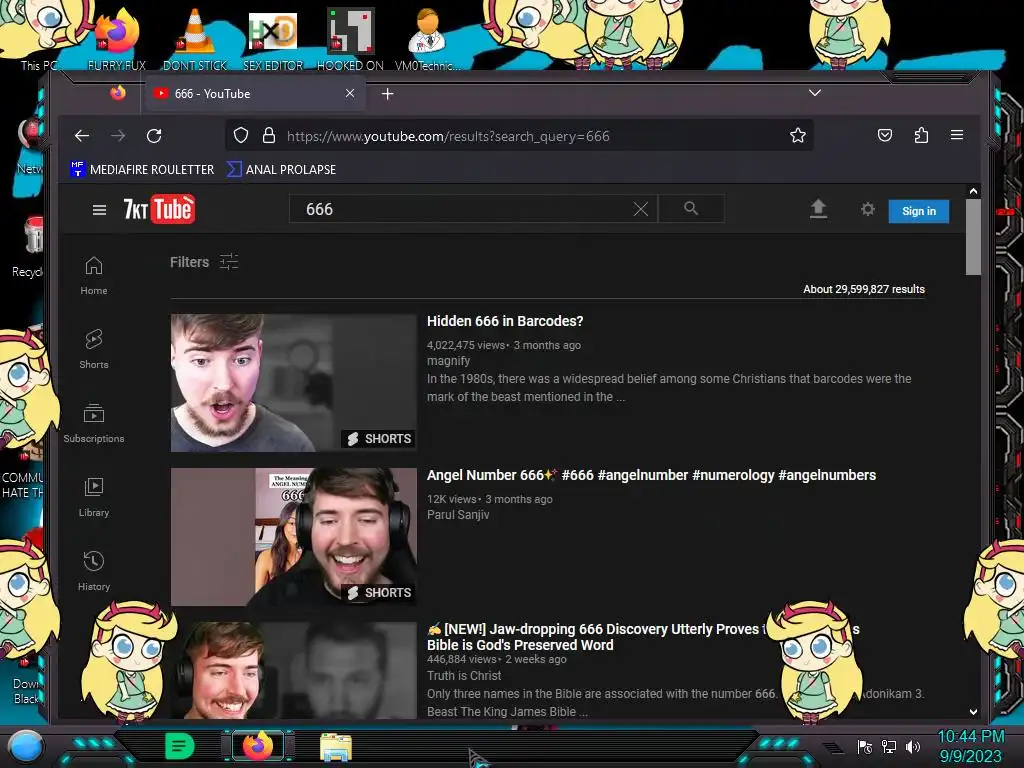Bookmark this page with the star
The image size is (1024, 768).
tap(797, 135)
